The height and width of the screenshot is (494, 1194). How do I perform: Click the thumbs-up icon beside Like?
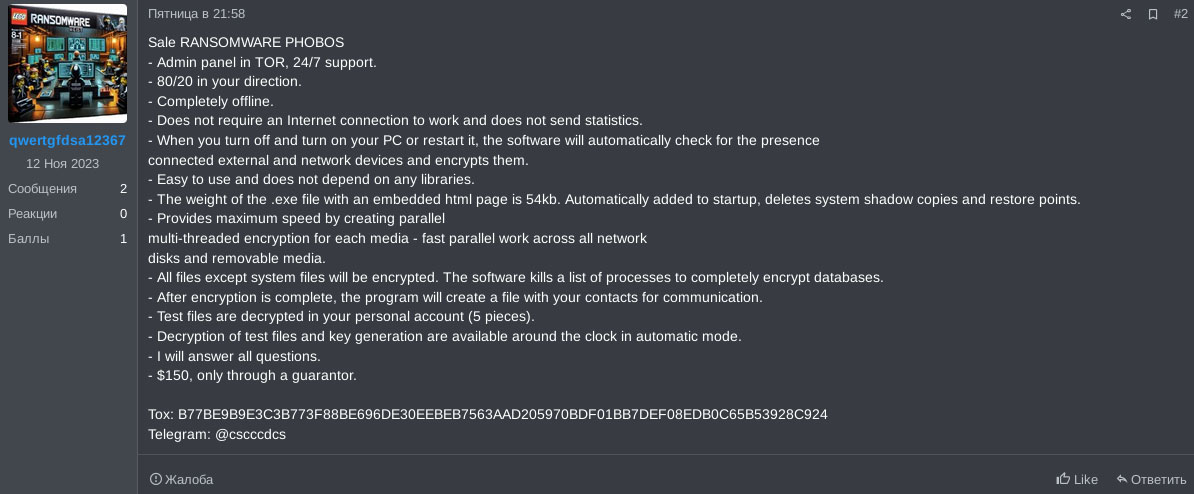1063,479
